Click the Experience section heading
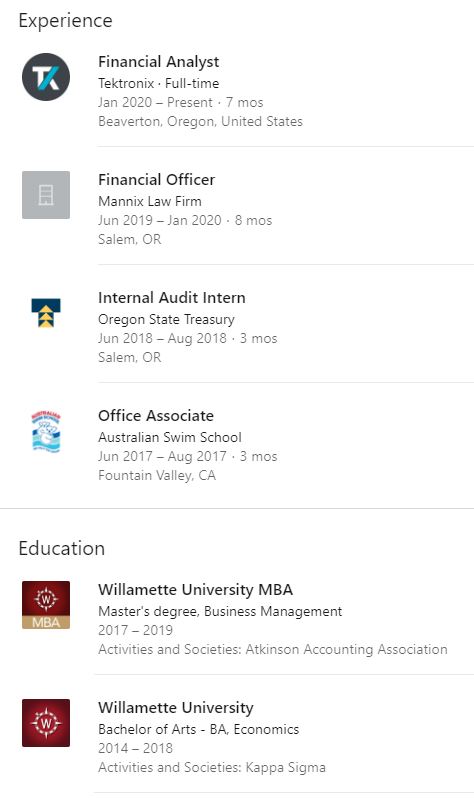This screenshot has height=798, width=474. pos(65,21)
